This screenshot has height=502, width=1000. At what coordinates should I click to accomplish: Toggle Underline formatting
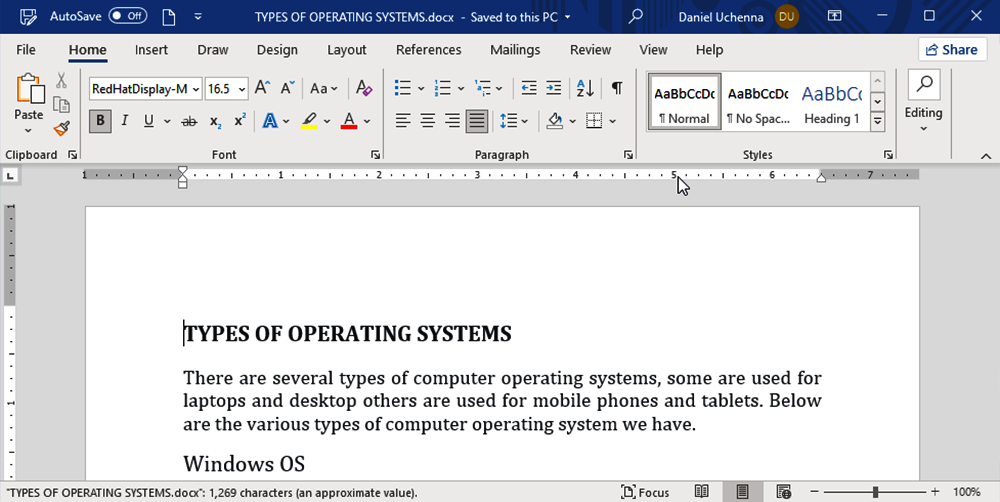(x=149, y=121)
